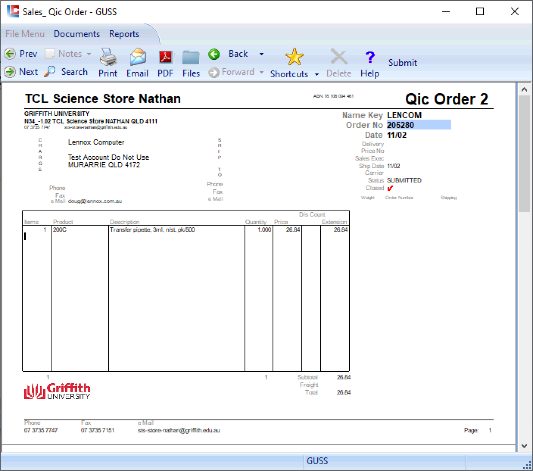Click the Prev green arrow icon
The image size is (533, 471).
coord(10,54)
